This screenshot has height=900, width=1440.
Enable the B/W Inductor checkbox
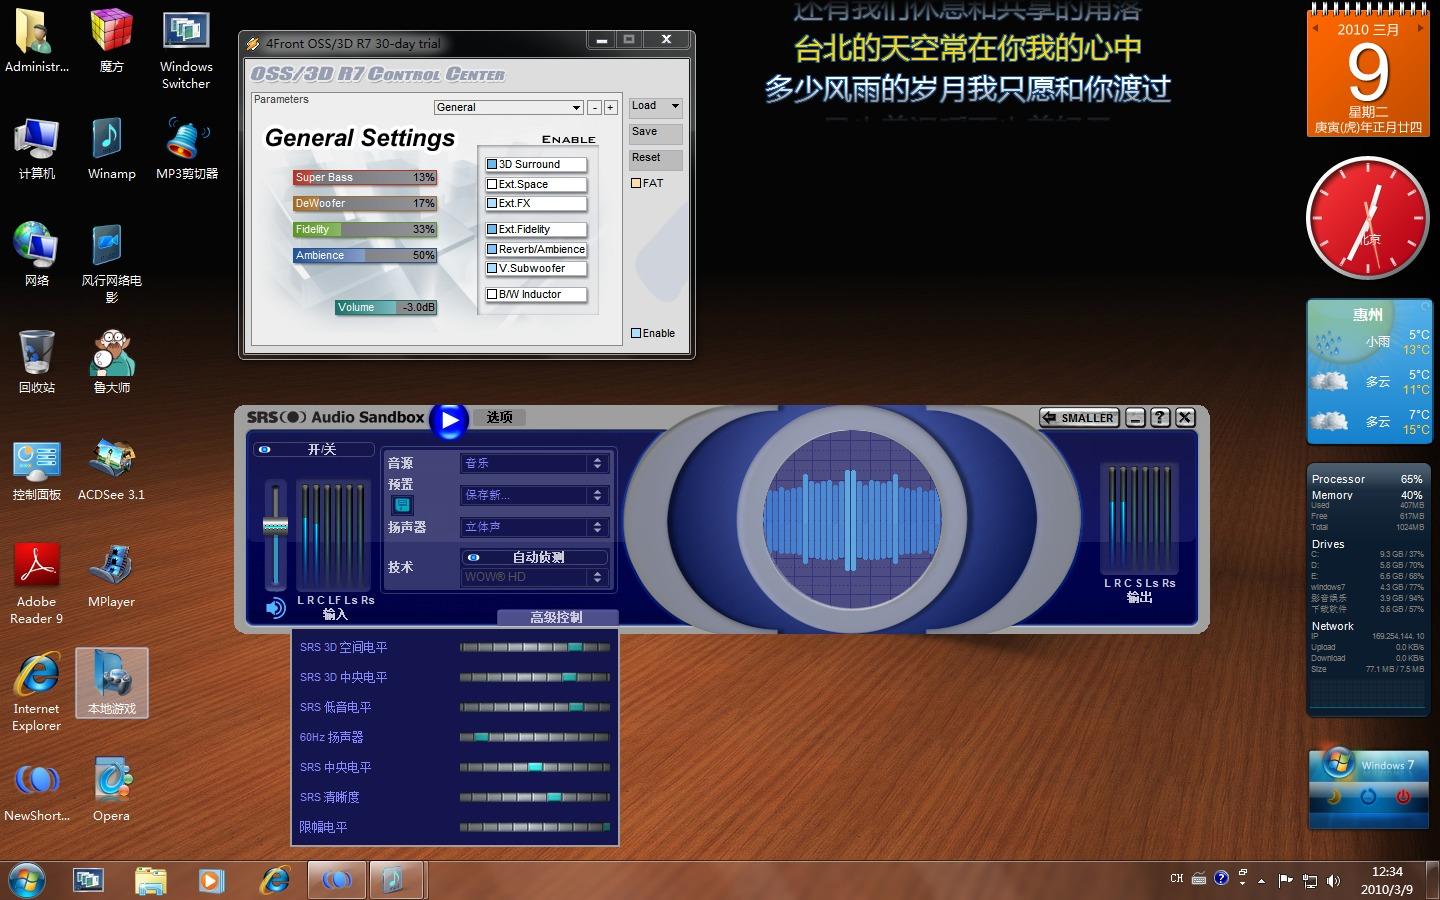coord(492,294)
